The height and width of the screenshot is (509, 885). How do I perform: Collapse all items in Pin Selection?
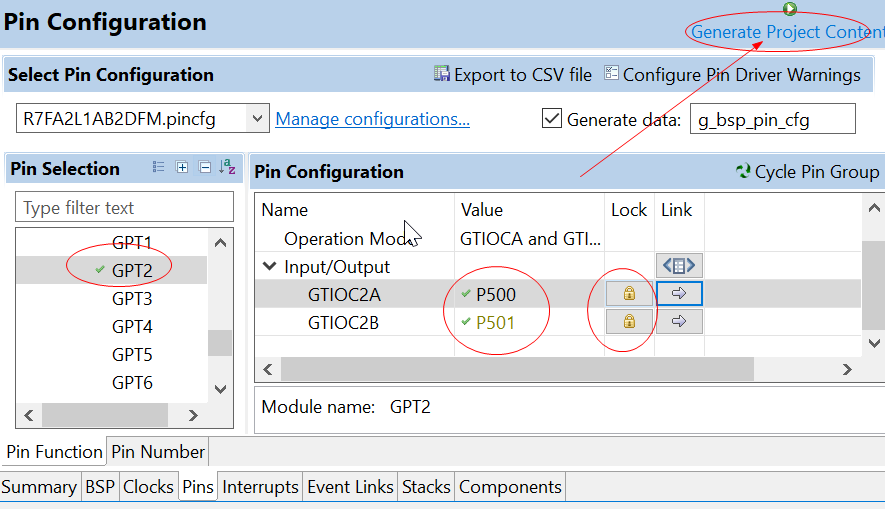pyautogui.click(x=205, y=168)
